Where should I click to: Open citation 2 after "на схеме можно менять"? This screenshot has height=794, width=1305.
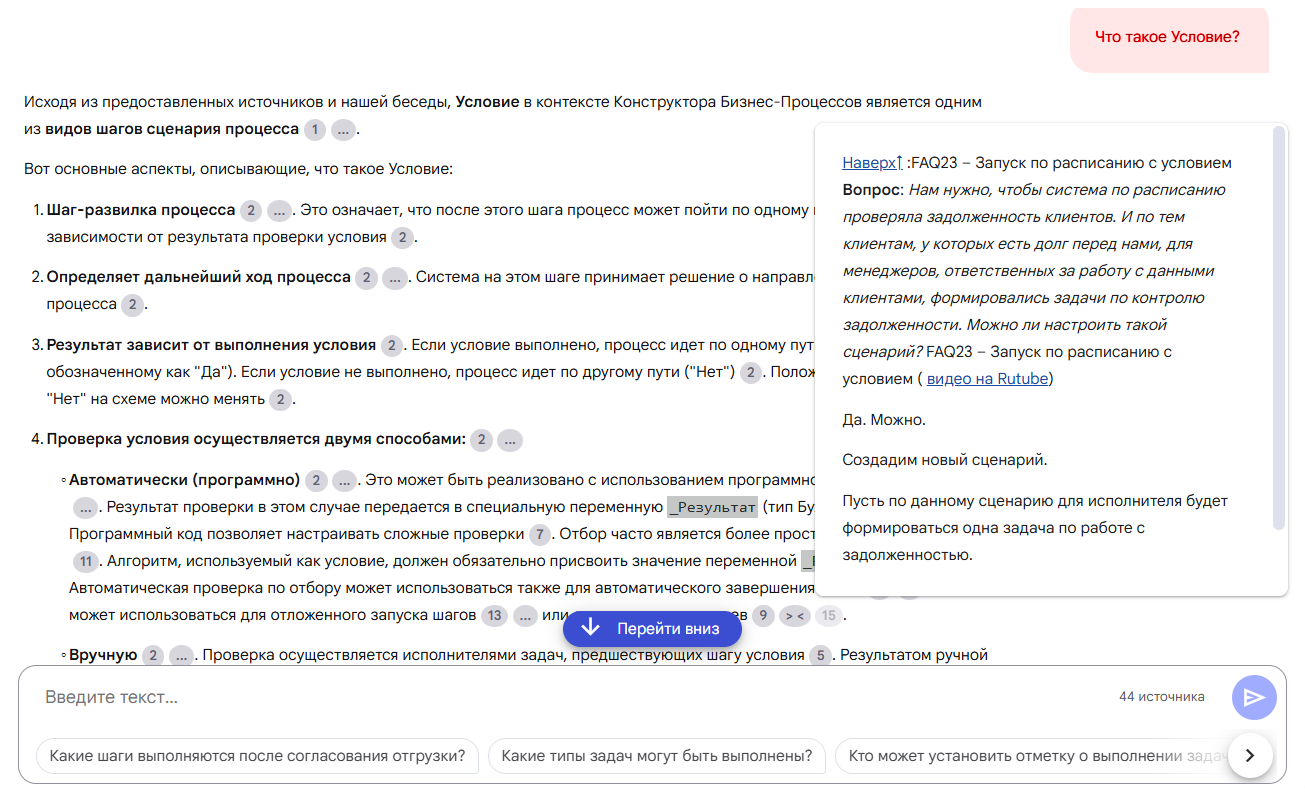[x=281, y=400]
